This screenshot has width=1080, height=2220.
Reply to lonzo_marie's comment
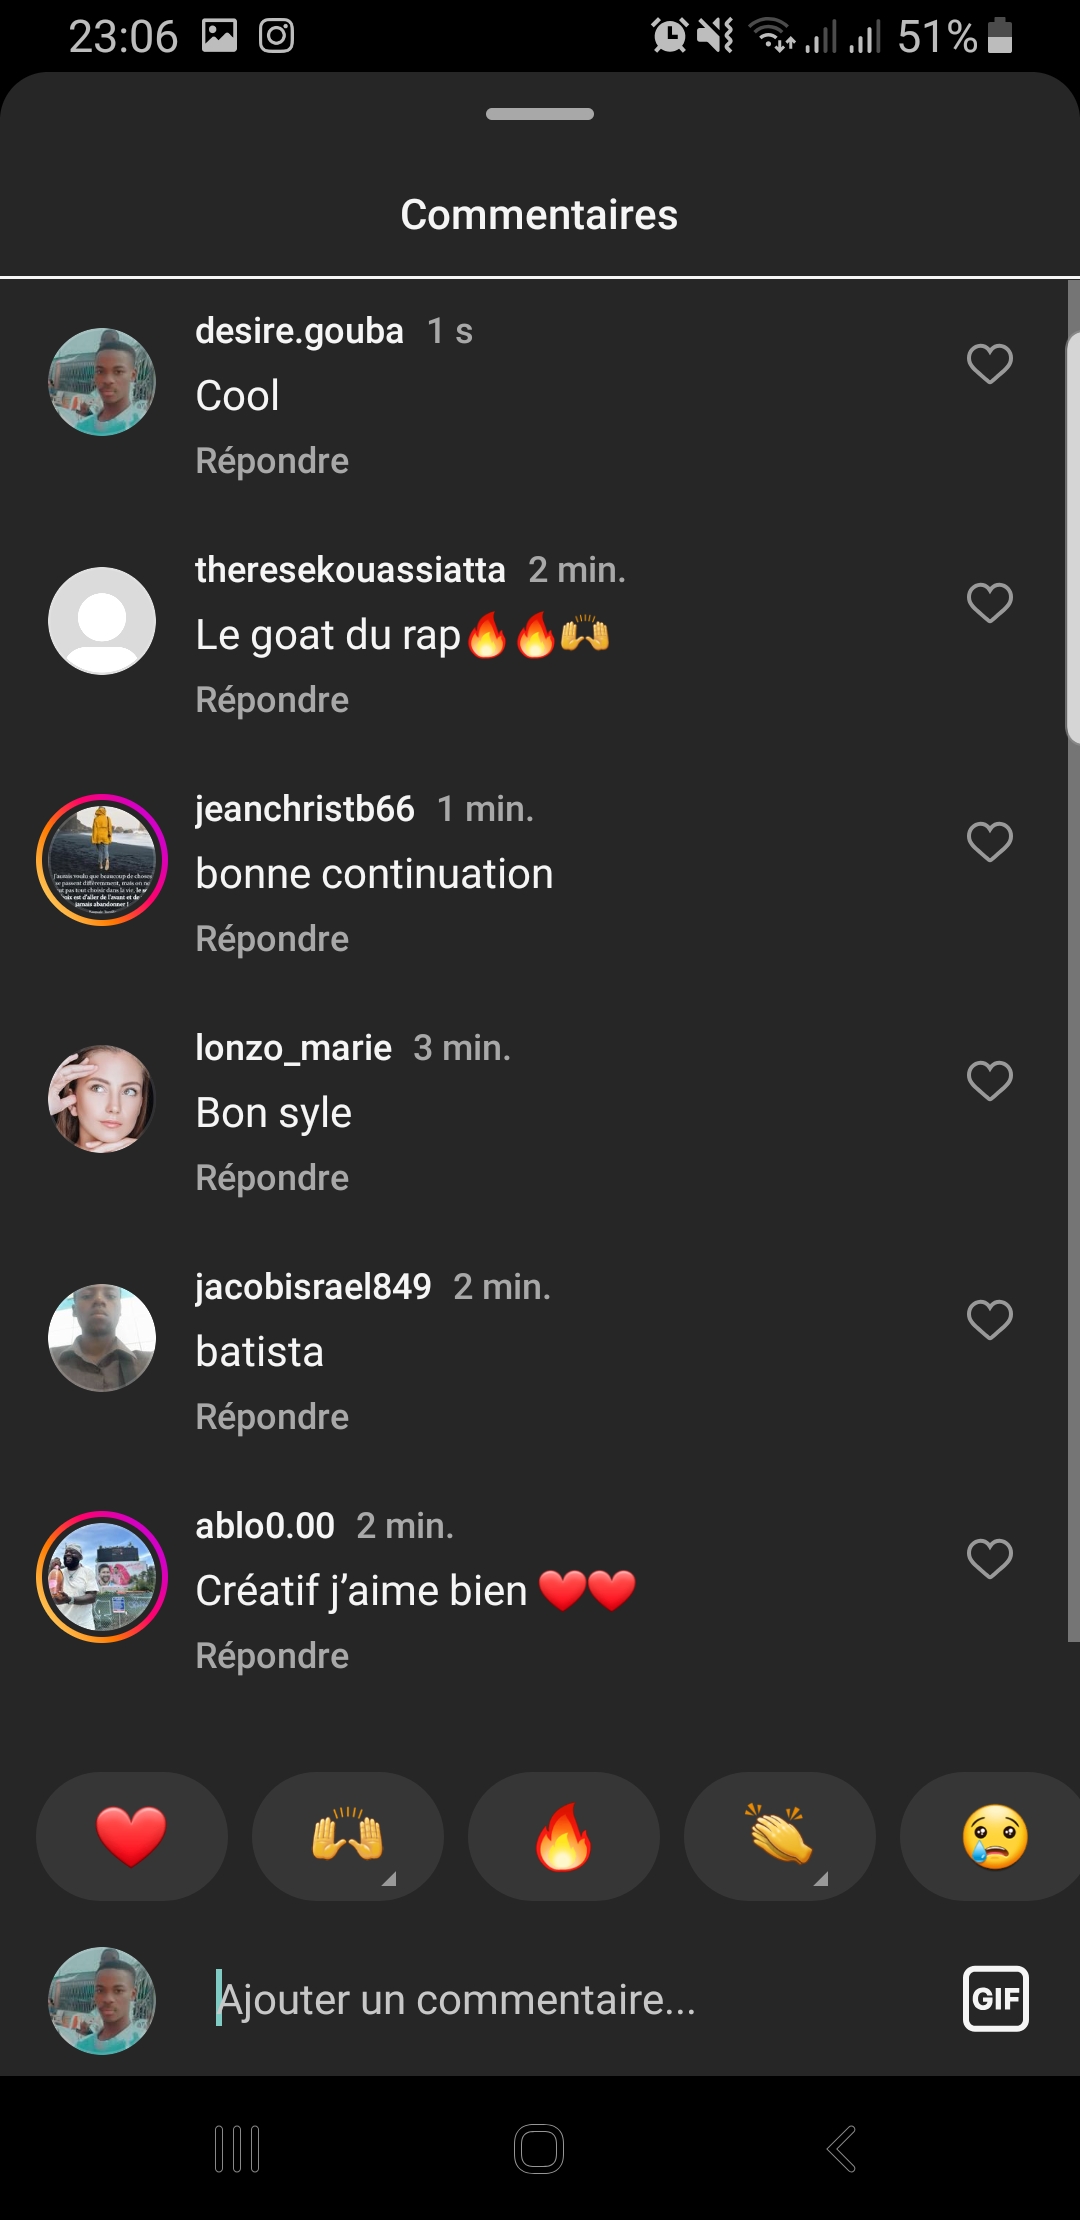[x=272, y=1178]
